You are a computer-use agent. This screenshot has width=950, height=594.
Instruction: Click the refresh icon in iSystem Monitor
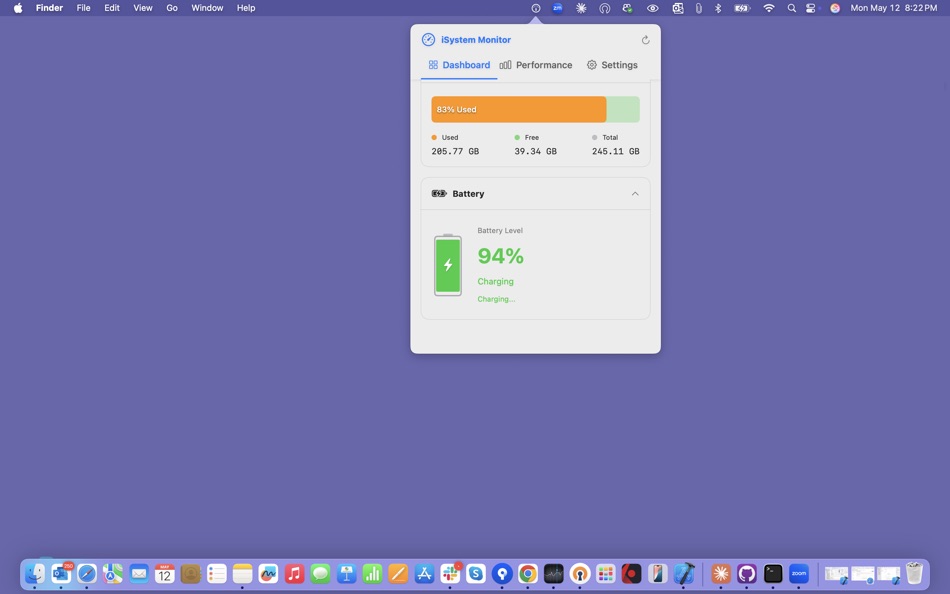645,39
